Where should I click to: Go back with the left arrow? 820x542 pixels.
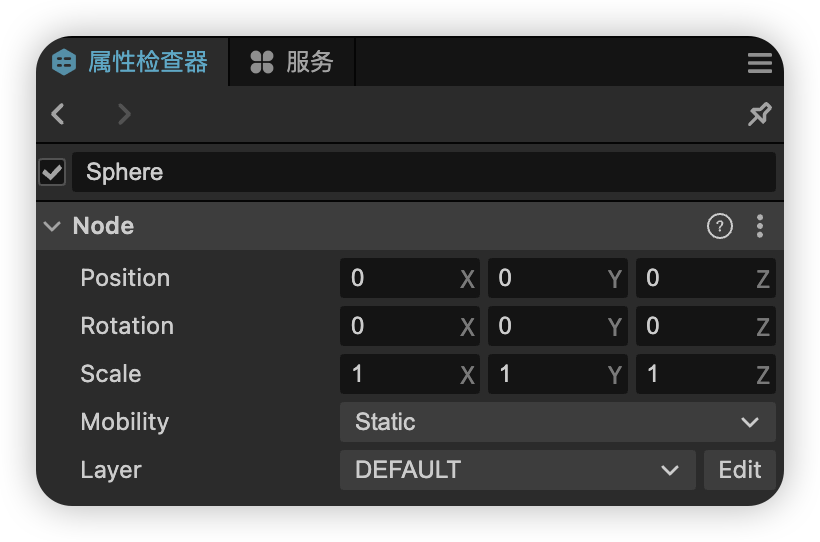tap(58, 114)
